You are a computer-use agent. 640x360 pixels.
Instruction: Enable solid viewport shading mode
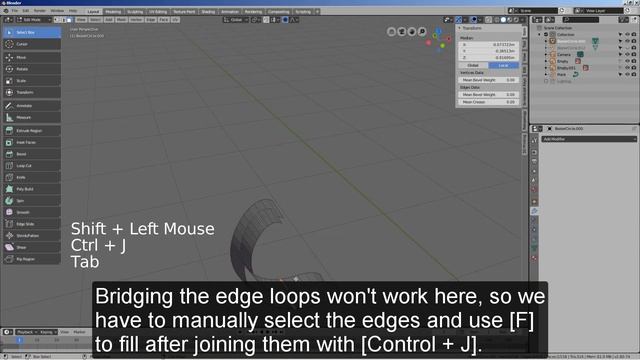503,20
